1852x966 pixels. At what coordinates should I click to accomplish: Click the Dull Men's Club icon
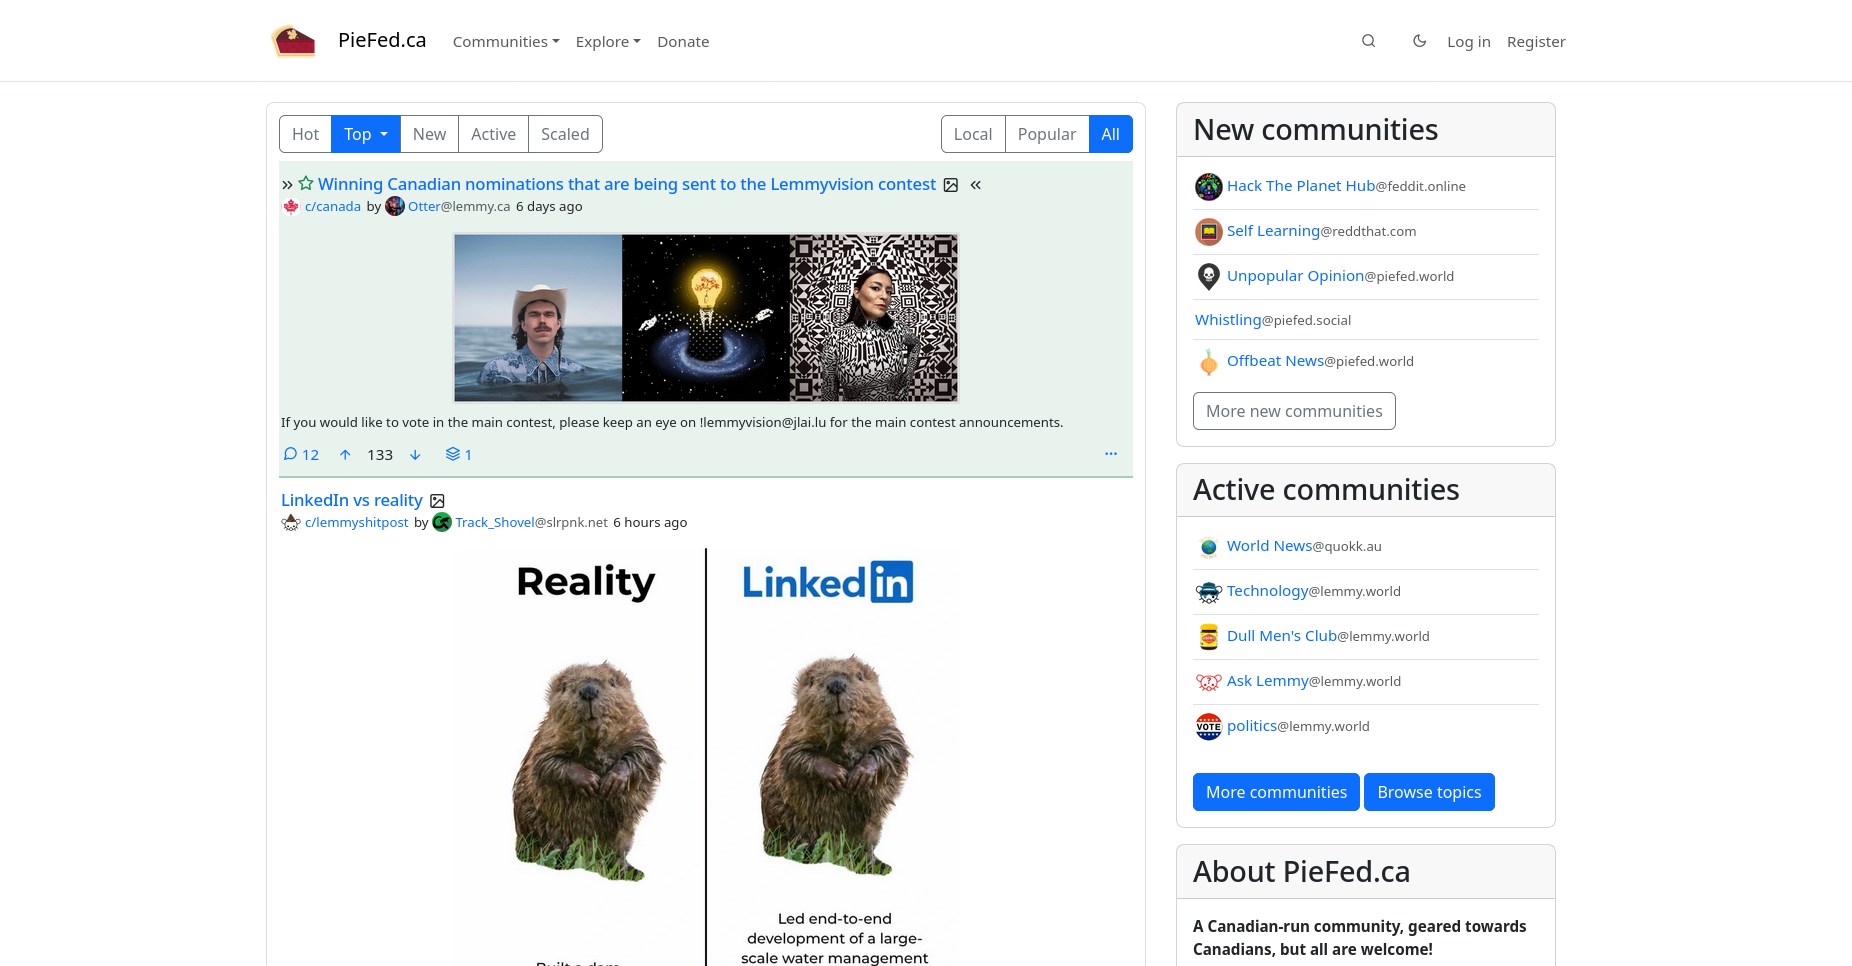click(x=1208, y=637)
